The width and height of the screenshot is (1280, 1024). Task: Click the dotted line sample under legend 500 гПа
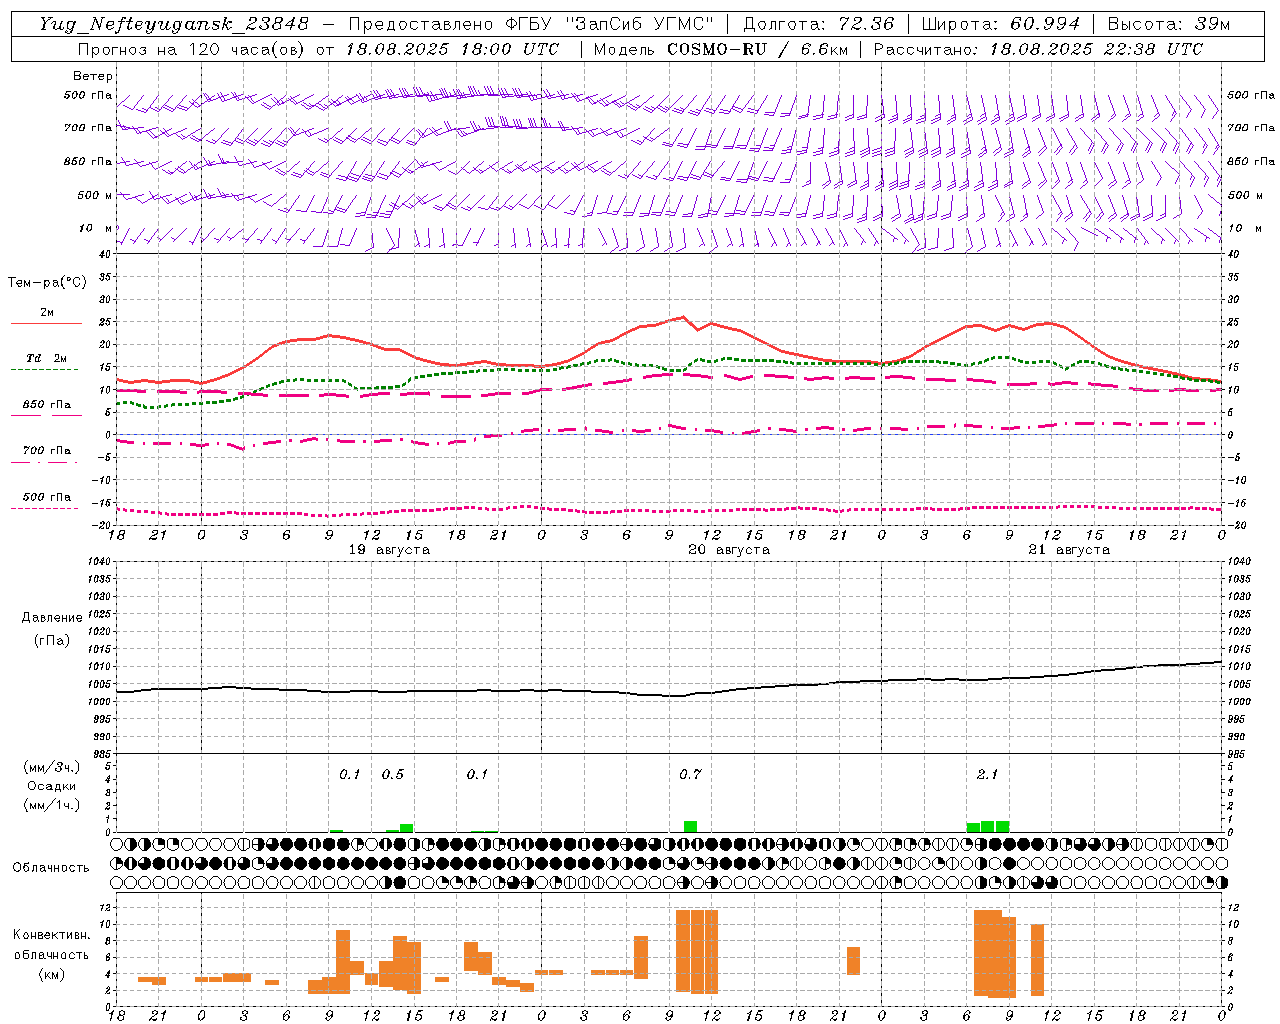click(x=45, y=508)
